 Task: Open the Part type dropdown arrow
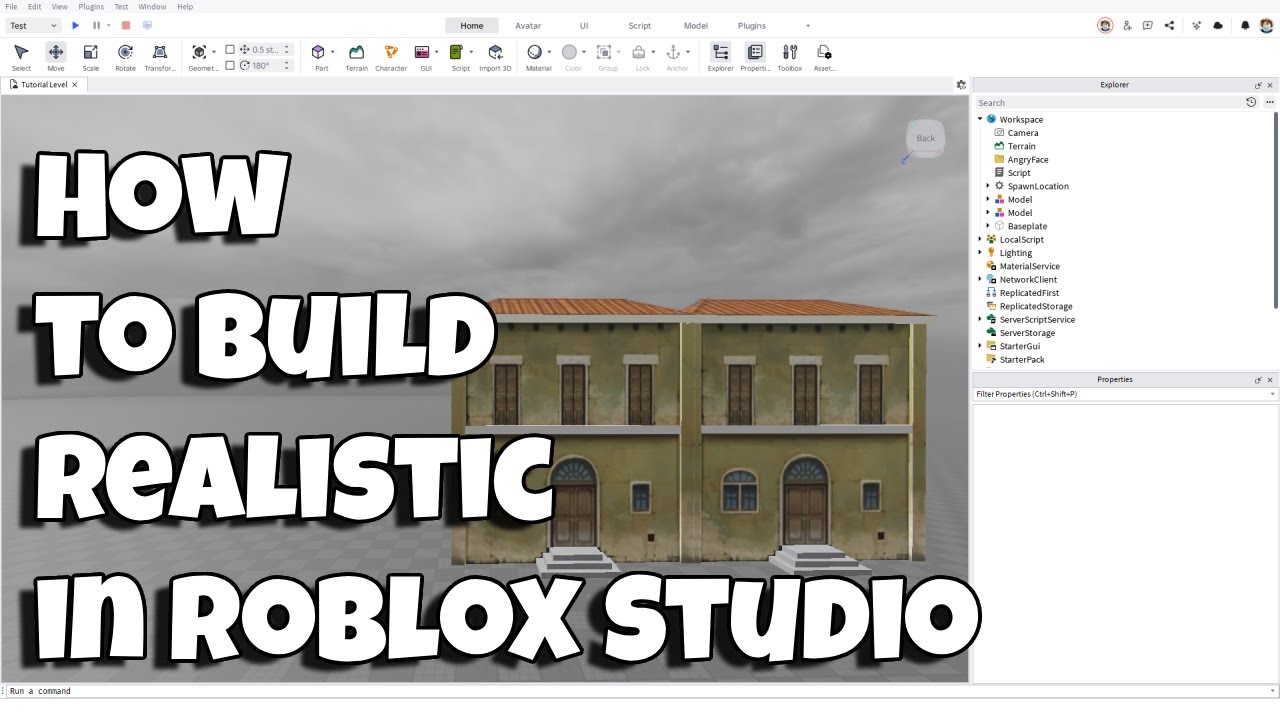click(332, 52)
